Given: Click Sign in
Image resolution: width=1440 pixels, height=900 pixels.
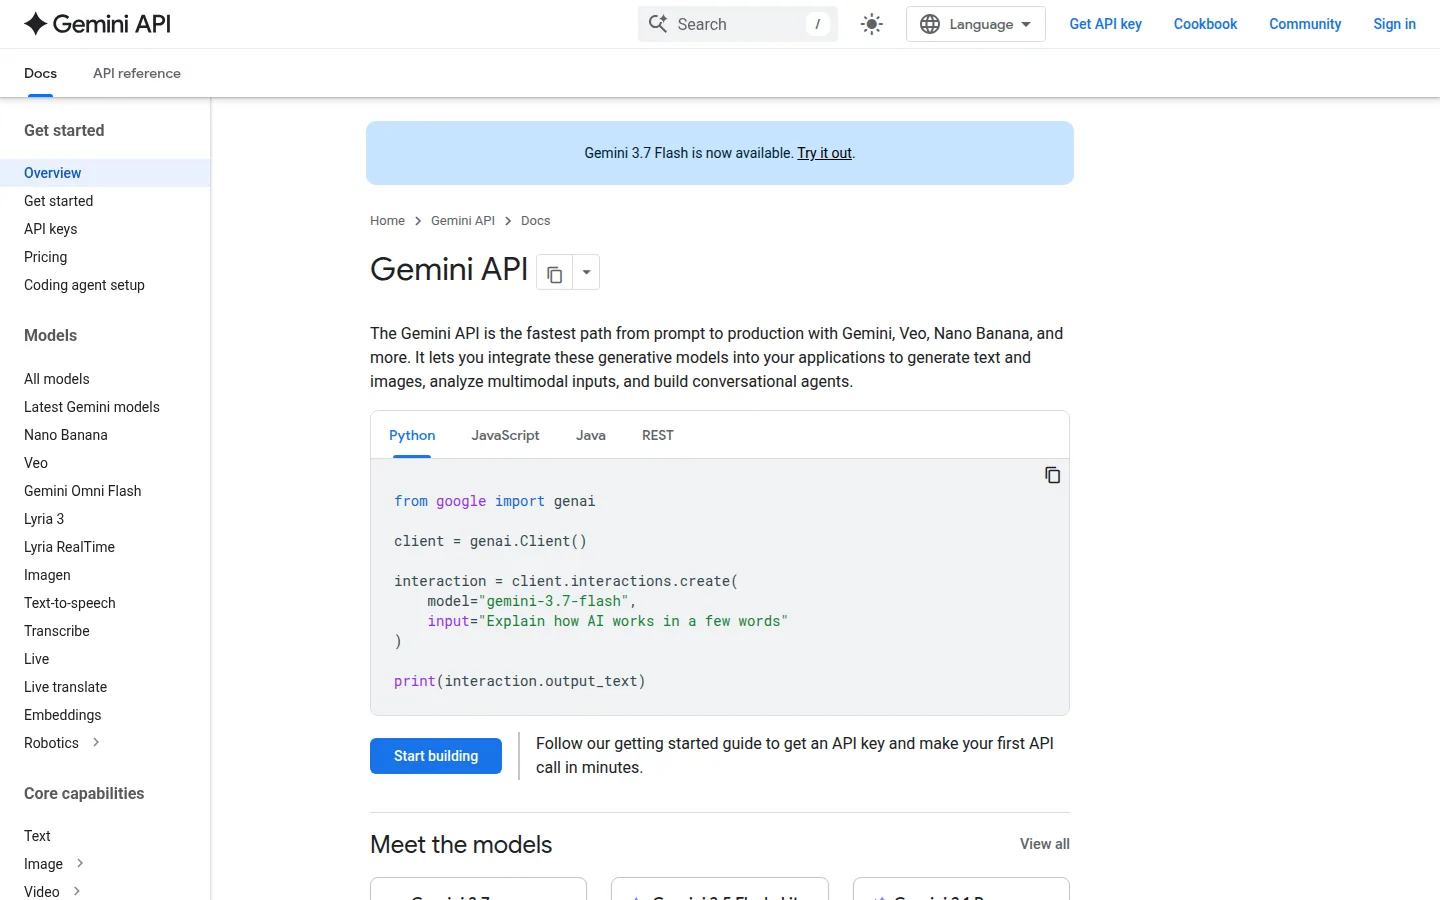Looking at the screenshot, I should [x=1394, y=24].
